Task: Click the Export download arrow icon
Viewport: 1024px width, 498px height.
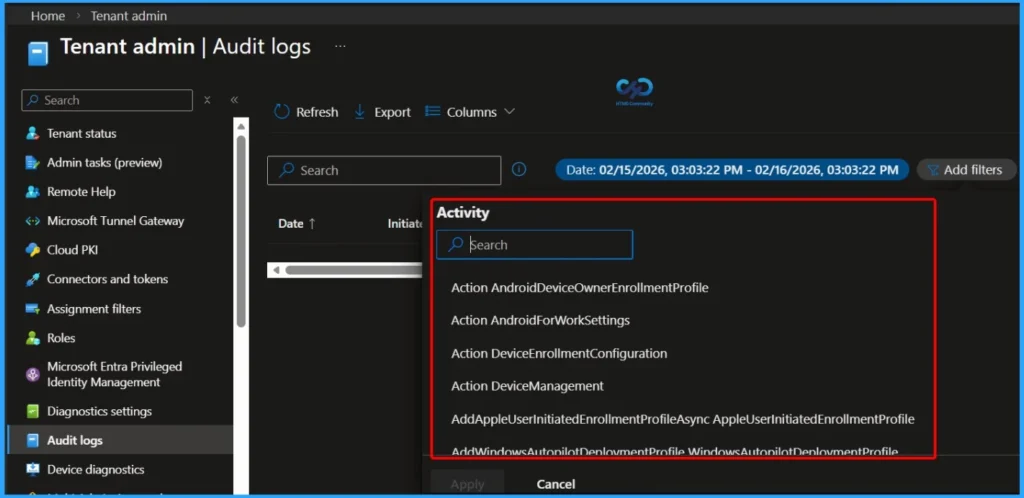Action: (359, 112)
